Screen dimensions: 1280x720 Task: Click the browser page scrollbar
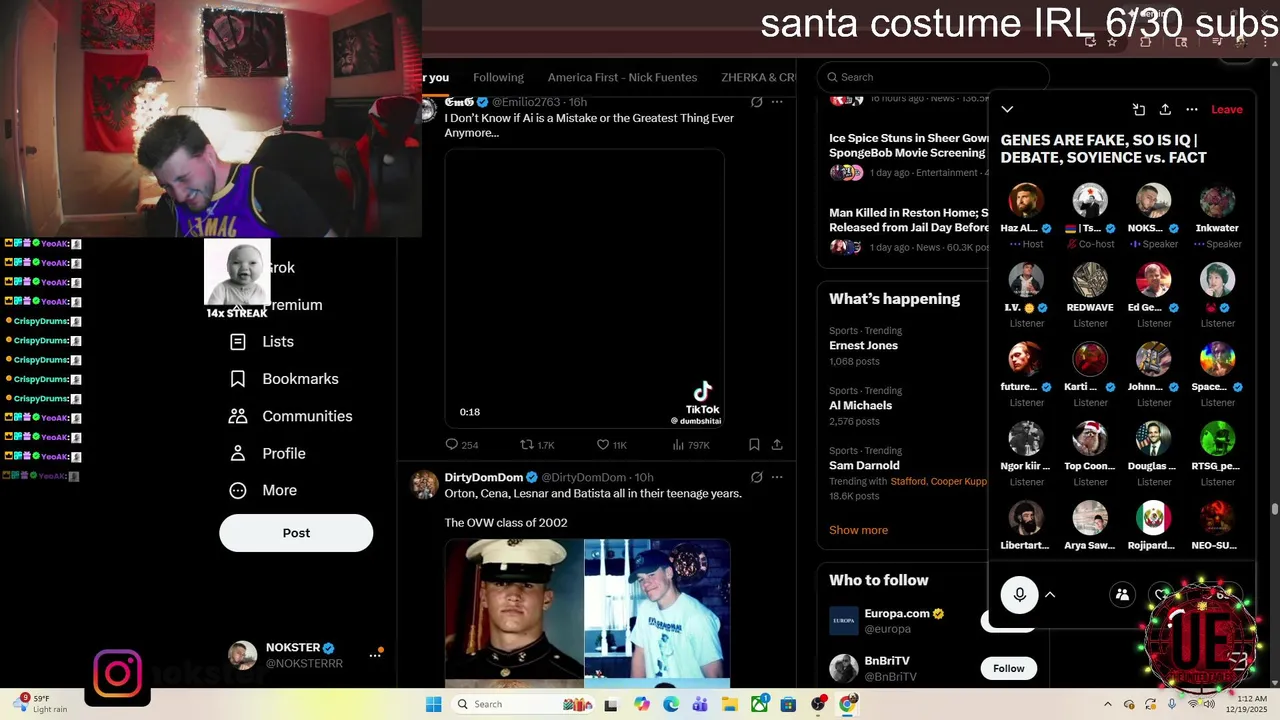tap(1275, 508)
